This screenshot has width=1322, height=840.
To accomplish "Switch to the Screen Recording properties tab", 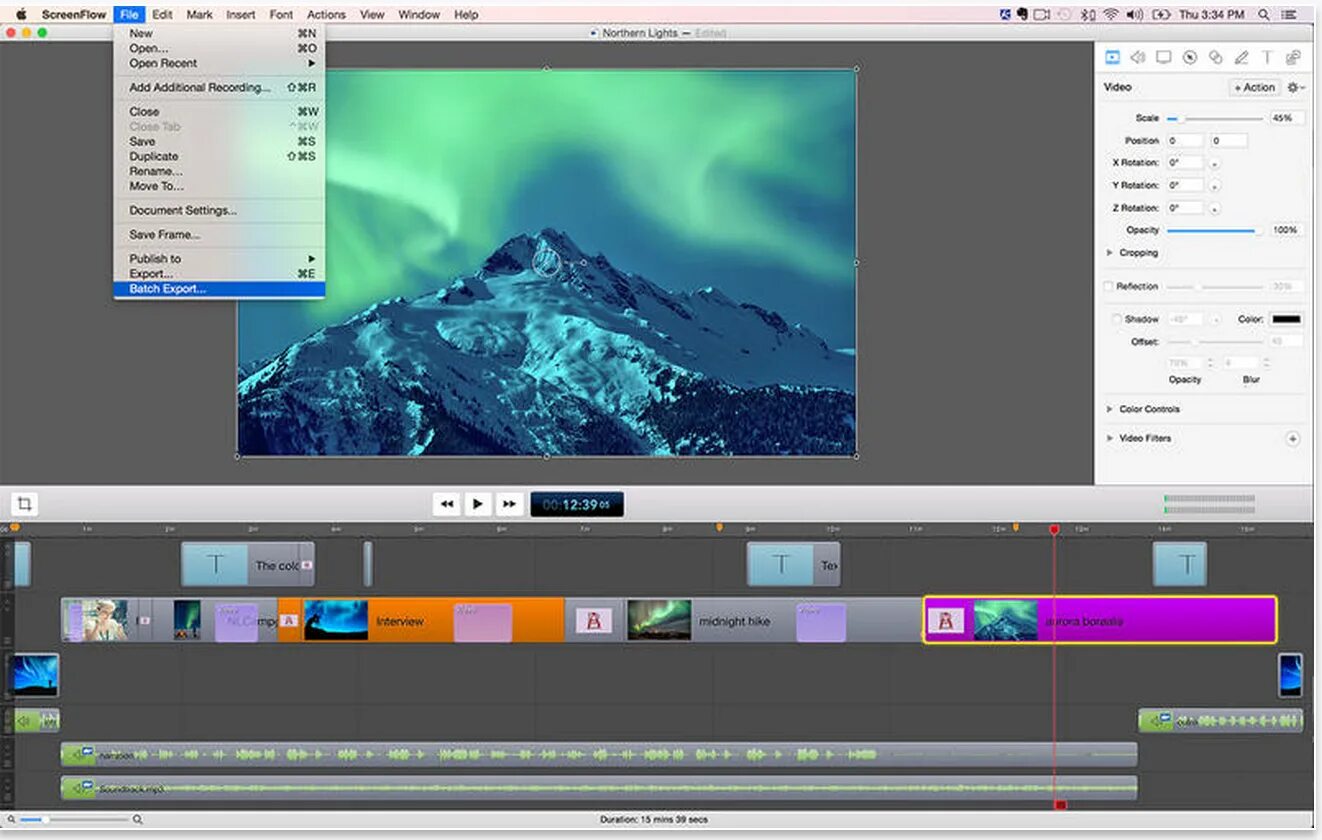I will (x=1163, y=57).
